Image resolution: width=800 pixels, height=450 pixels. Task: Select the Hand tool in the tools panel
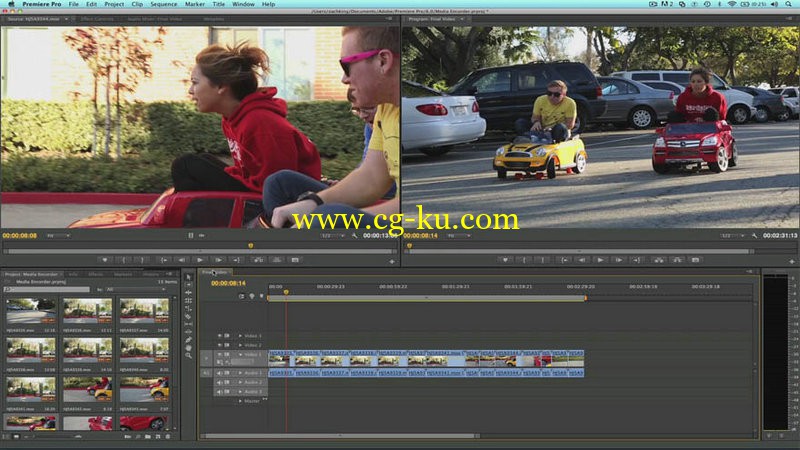(188, 347)
